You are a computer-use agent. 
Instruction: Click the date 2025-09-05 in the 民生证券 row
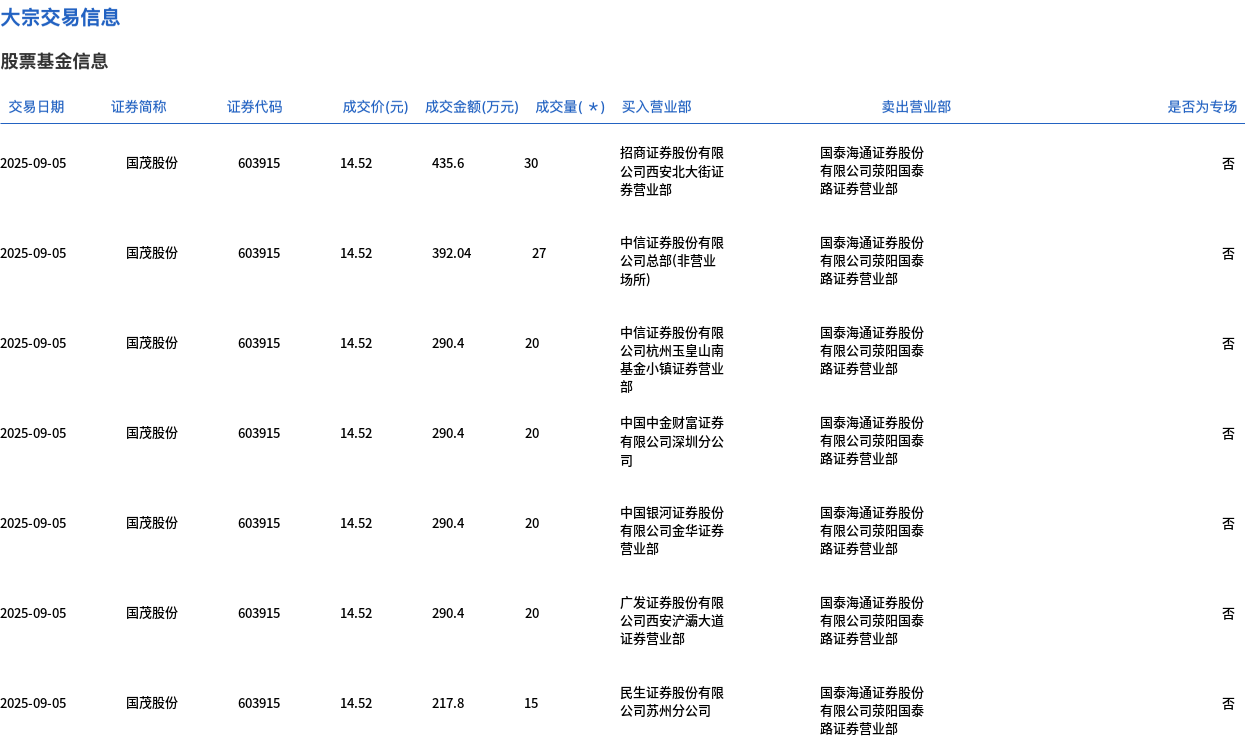click(x=33, y=703)
